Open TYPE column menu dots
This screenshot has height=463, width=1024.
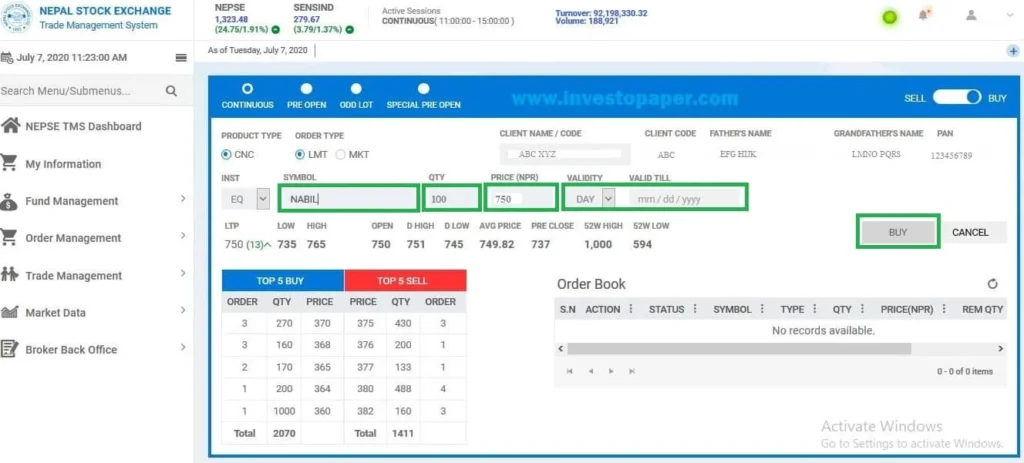click(814, 309)
